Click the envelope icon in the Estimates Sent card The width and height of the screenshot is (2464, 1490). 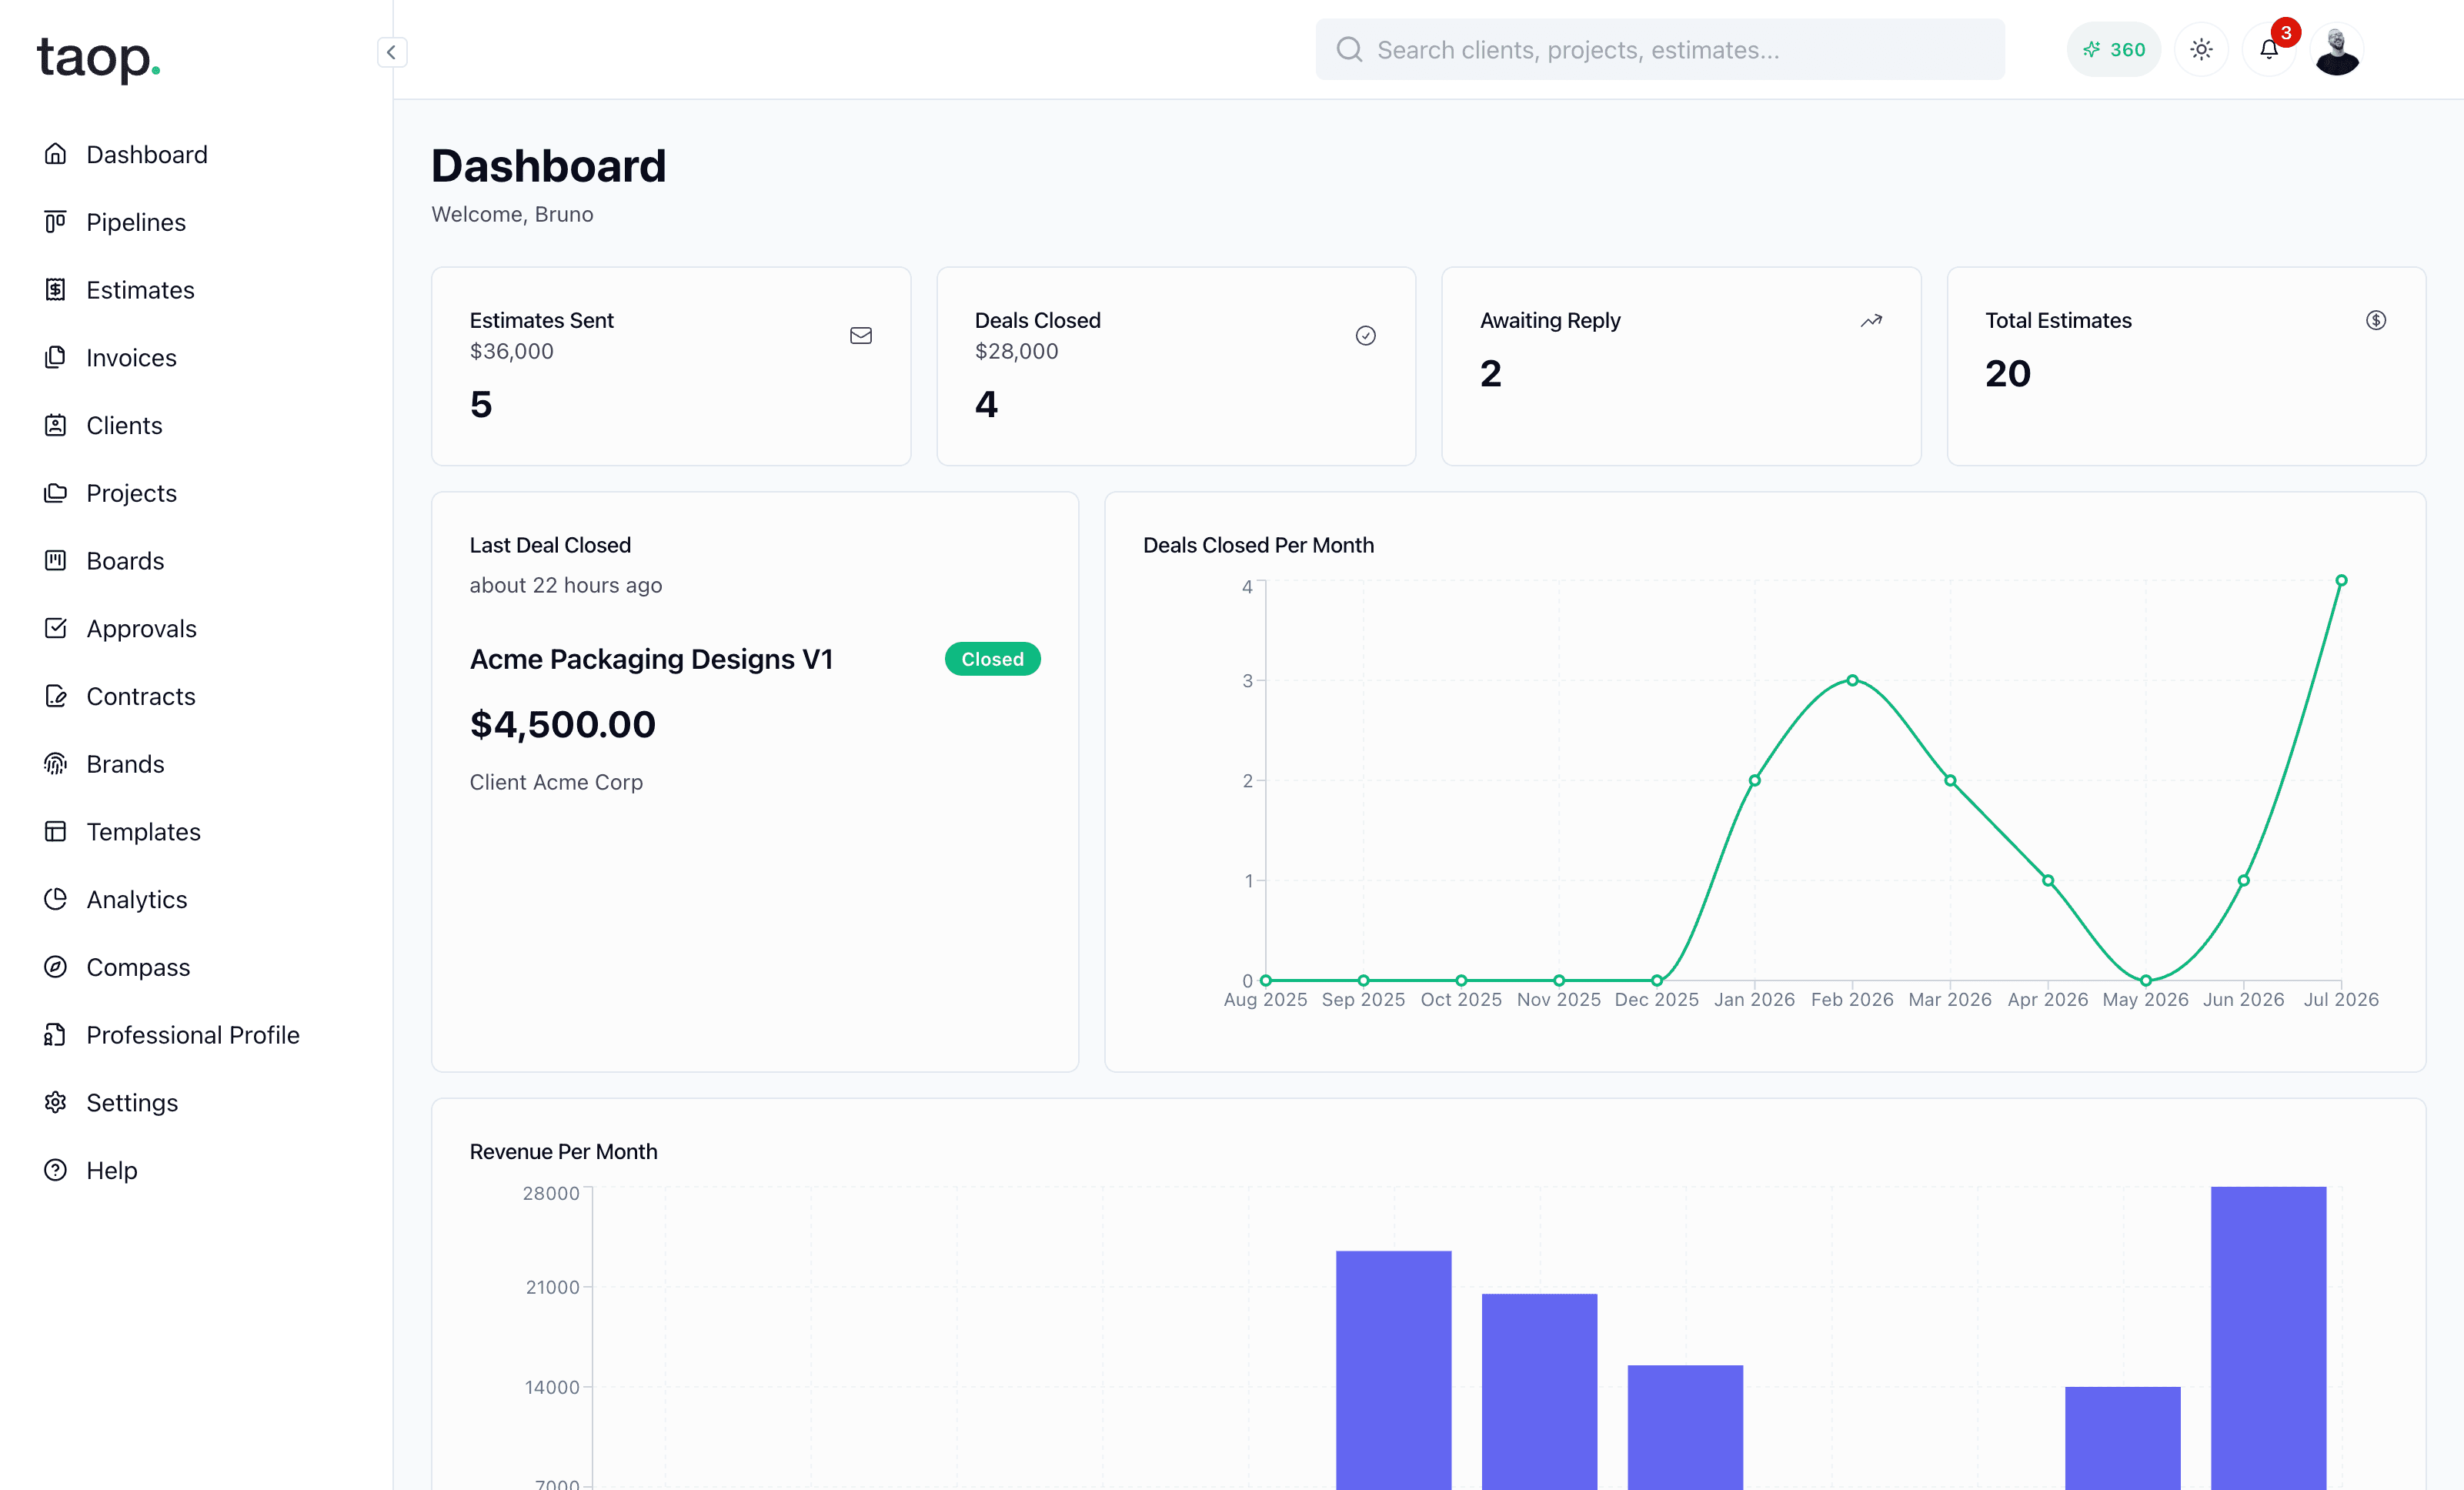click(861, 335)
